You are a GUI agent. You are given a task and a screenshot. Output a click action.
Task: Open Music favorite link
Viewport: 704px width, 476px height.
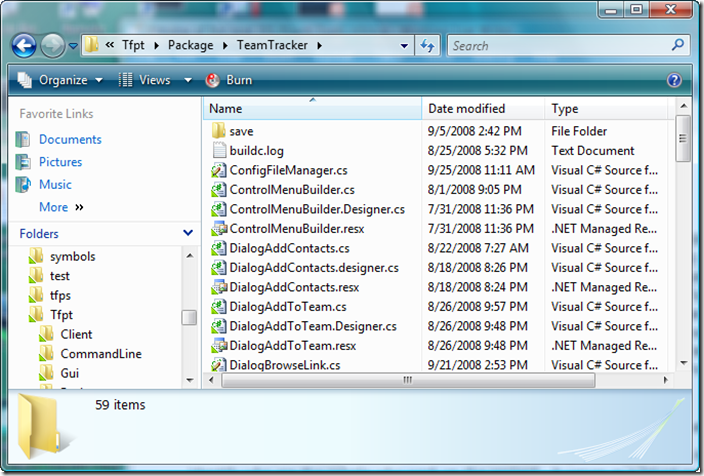(55, 184)
